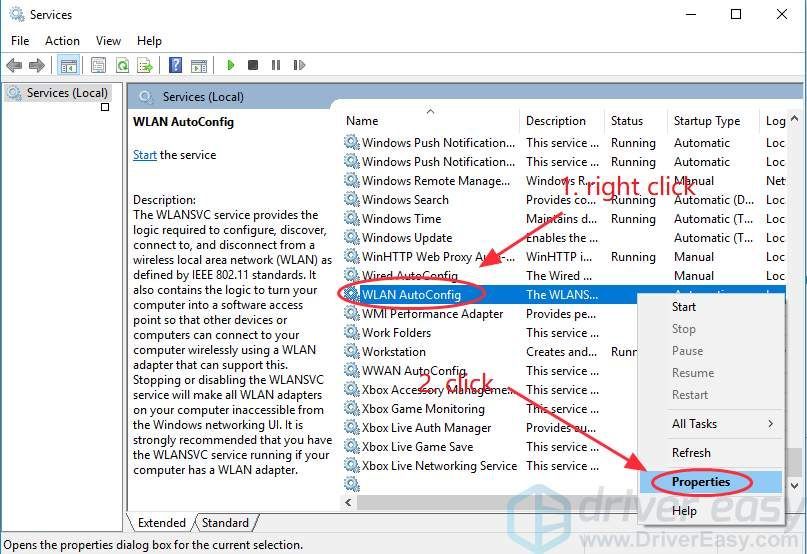Open the blue Help question-mark icon
The width and height of the screenshot is (807, 554).
[x=176, y=65]
